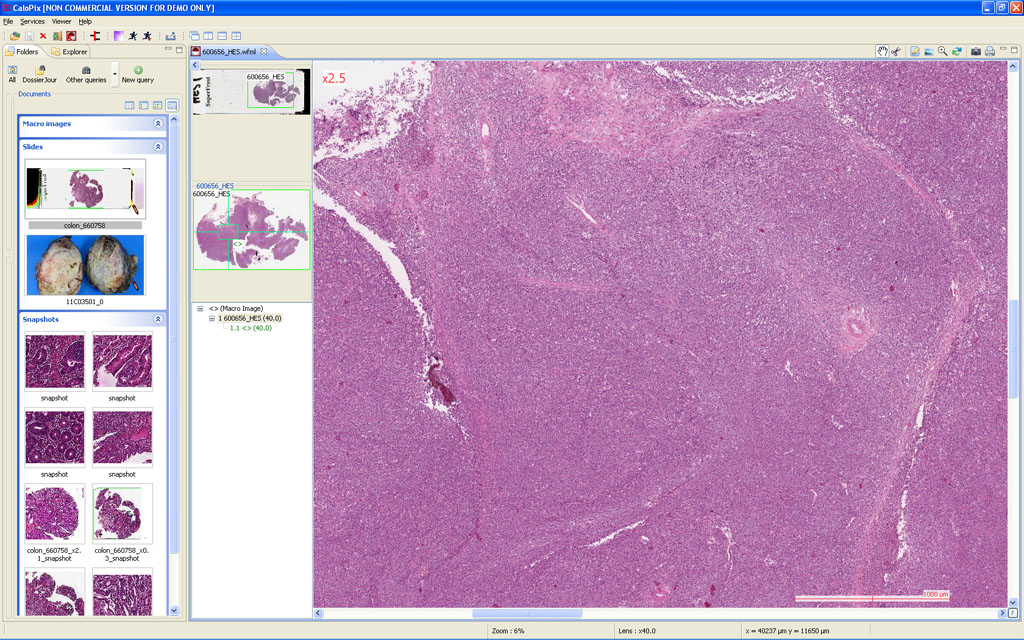Click the red X delete icon in the main toolbar

43,36
